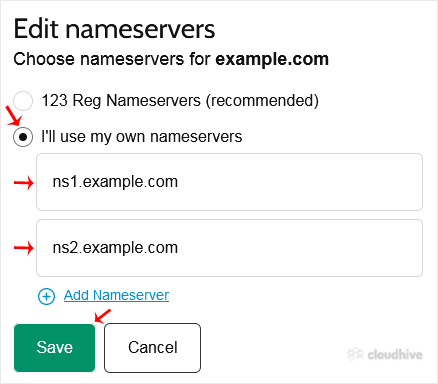Click the "Edit nameservers" heading
The width and height of the screenshot is (438, 384).
click(114, 29)
